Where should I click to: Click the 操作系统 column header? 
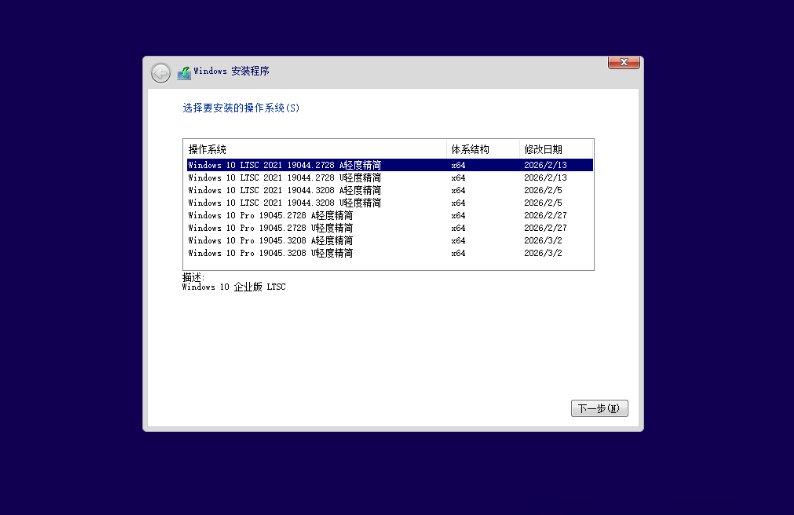pos(314,149)
